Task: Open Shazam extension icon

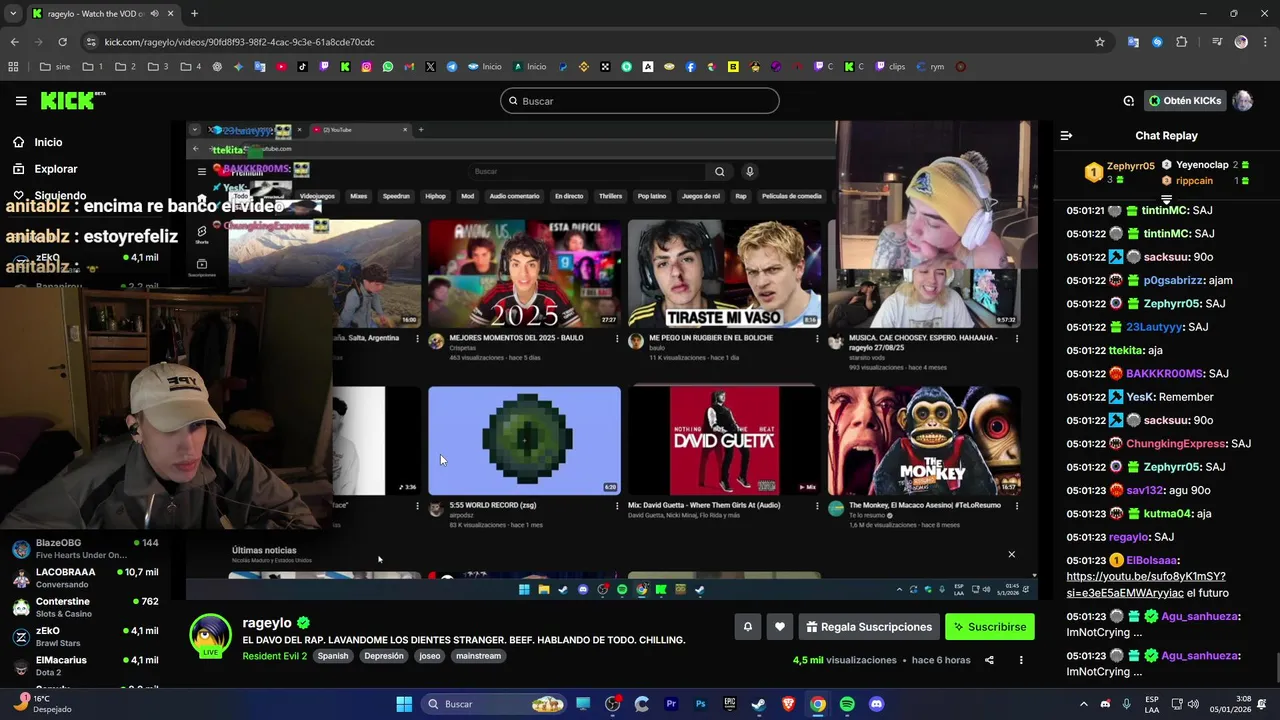Action: [1157, 42]
